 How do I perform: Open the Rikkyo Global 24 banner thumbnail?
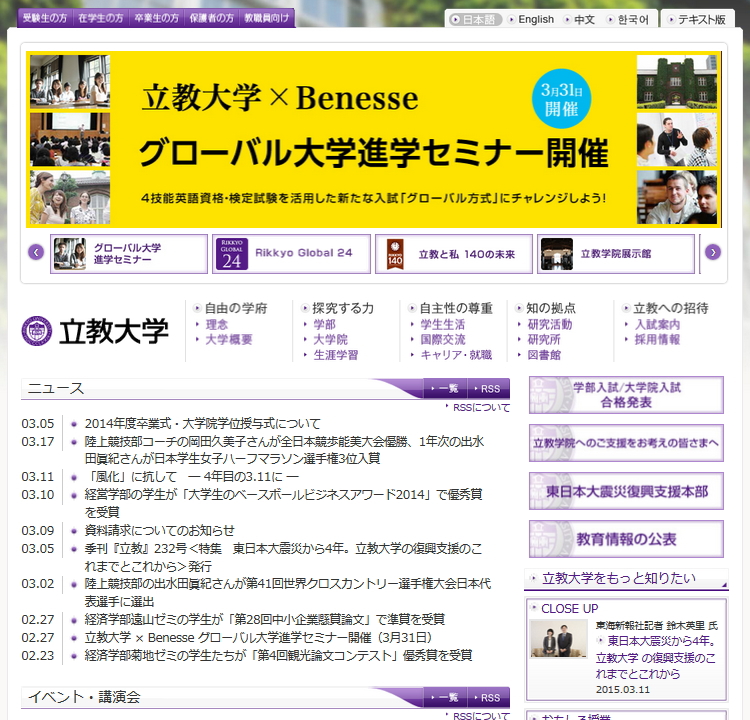(291, 254)
